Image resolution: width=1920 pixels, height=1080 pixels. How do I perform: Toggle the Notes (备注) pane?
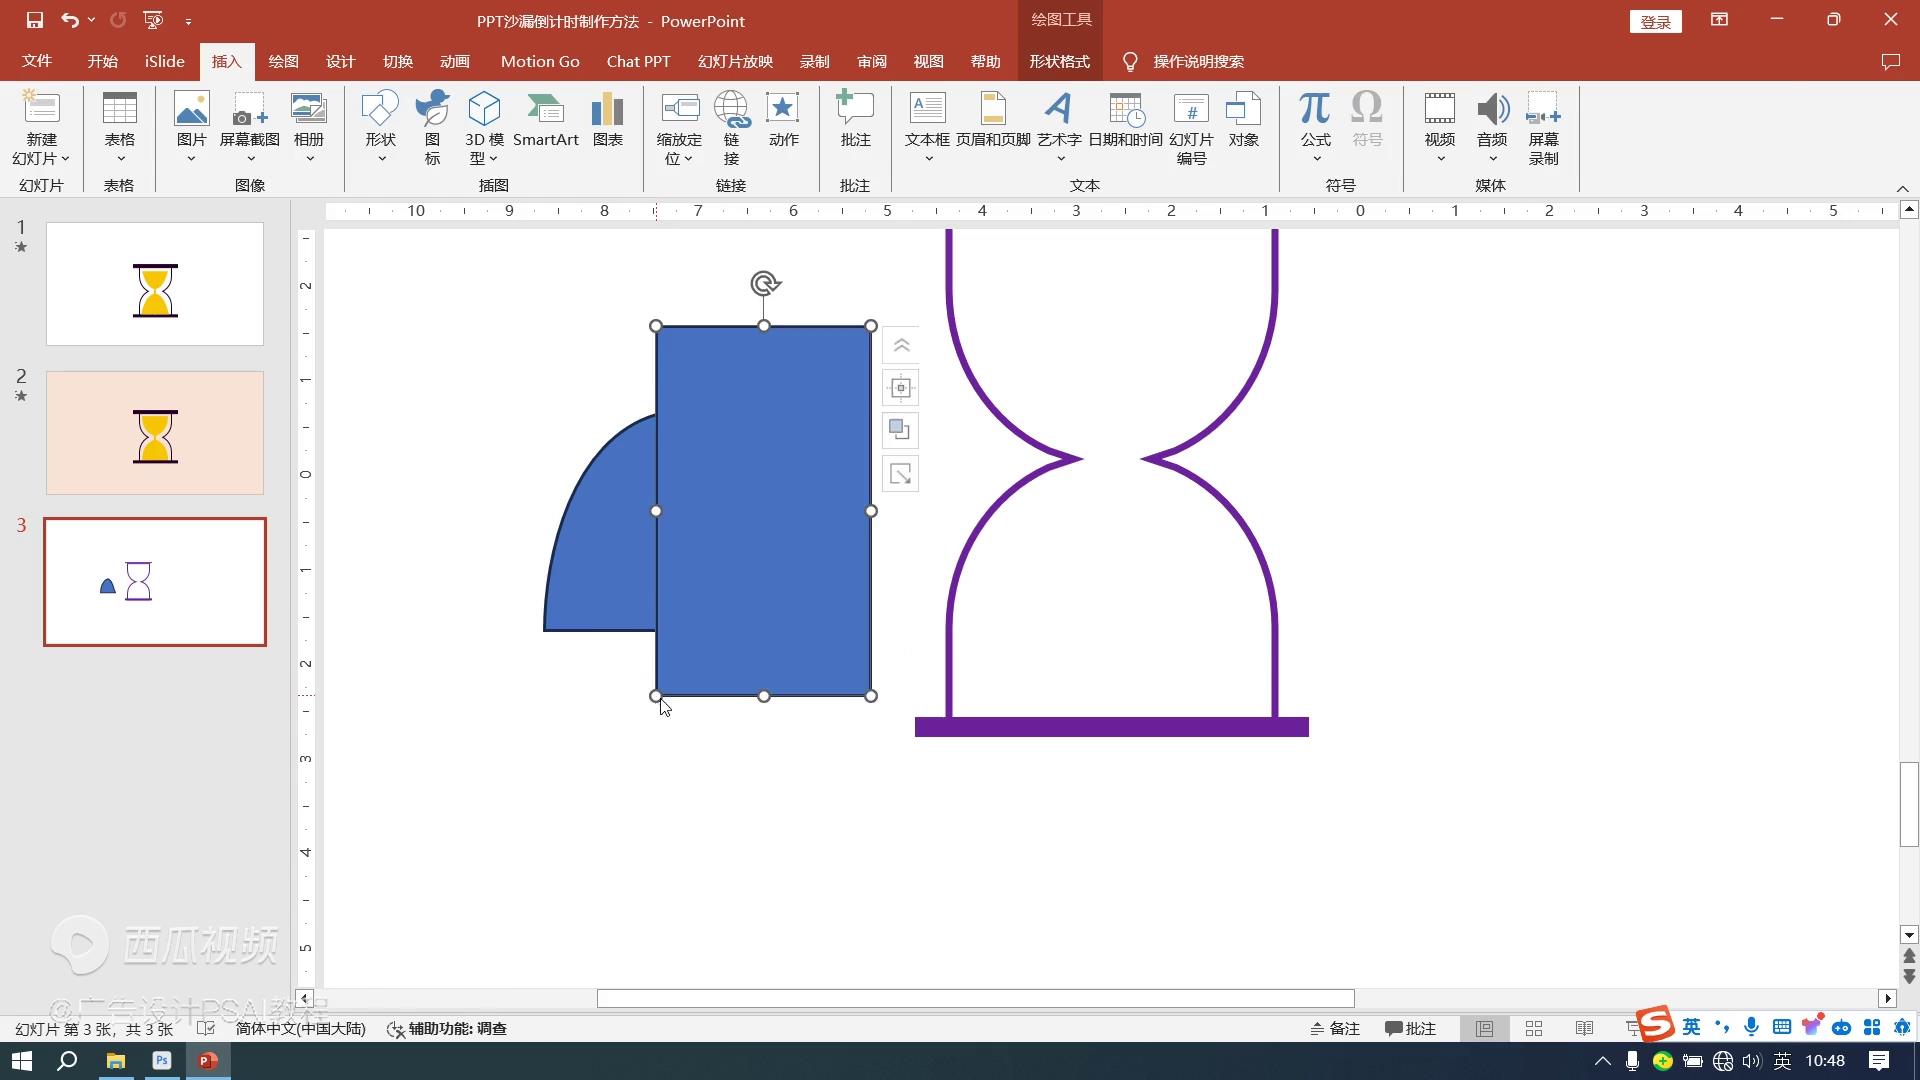pos(1335,1029)
